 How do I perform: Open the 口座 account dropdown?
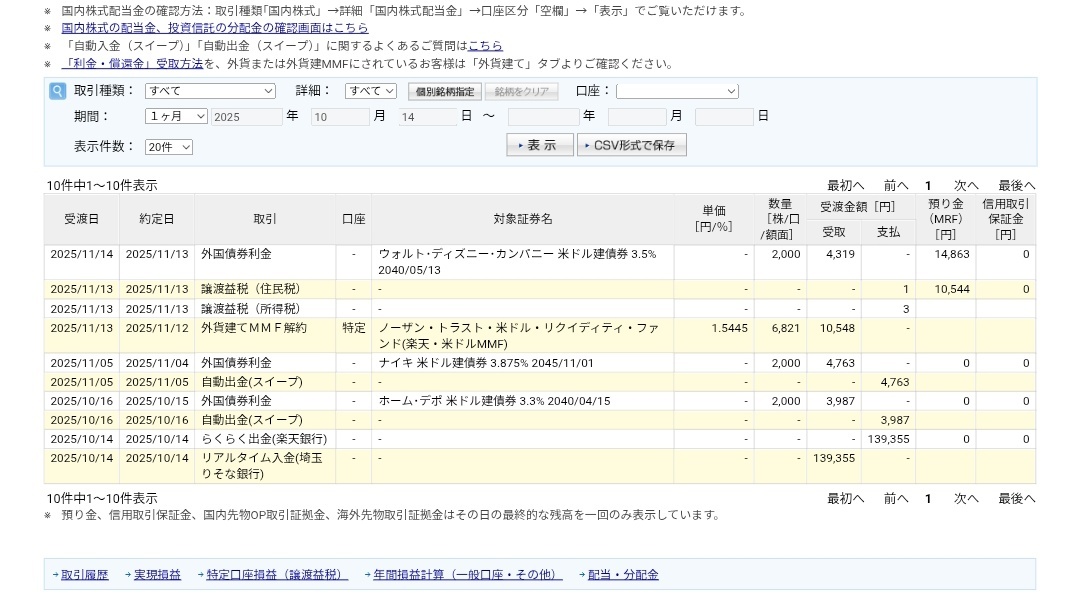point(677,91)
